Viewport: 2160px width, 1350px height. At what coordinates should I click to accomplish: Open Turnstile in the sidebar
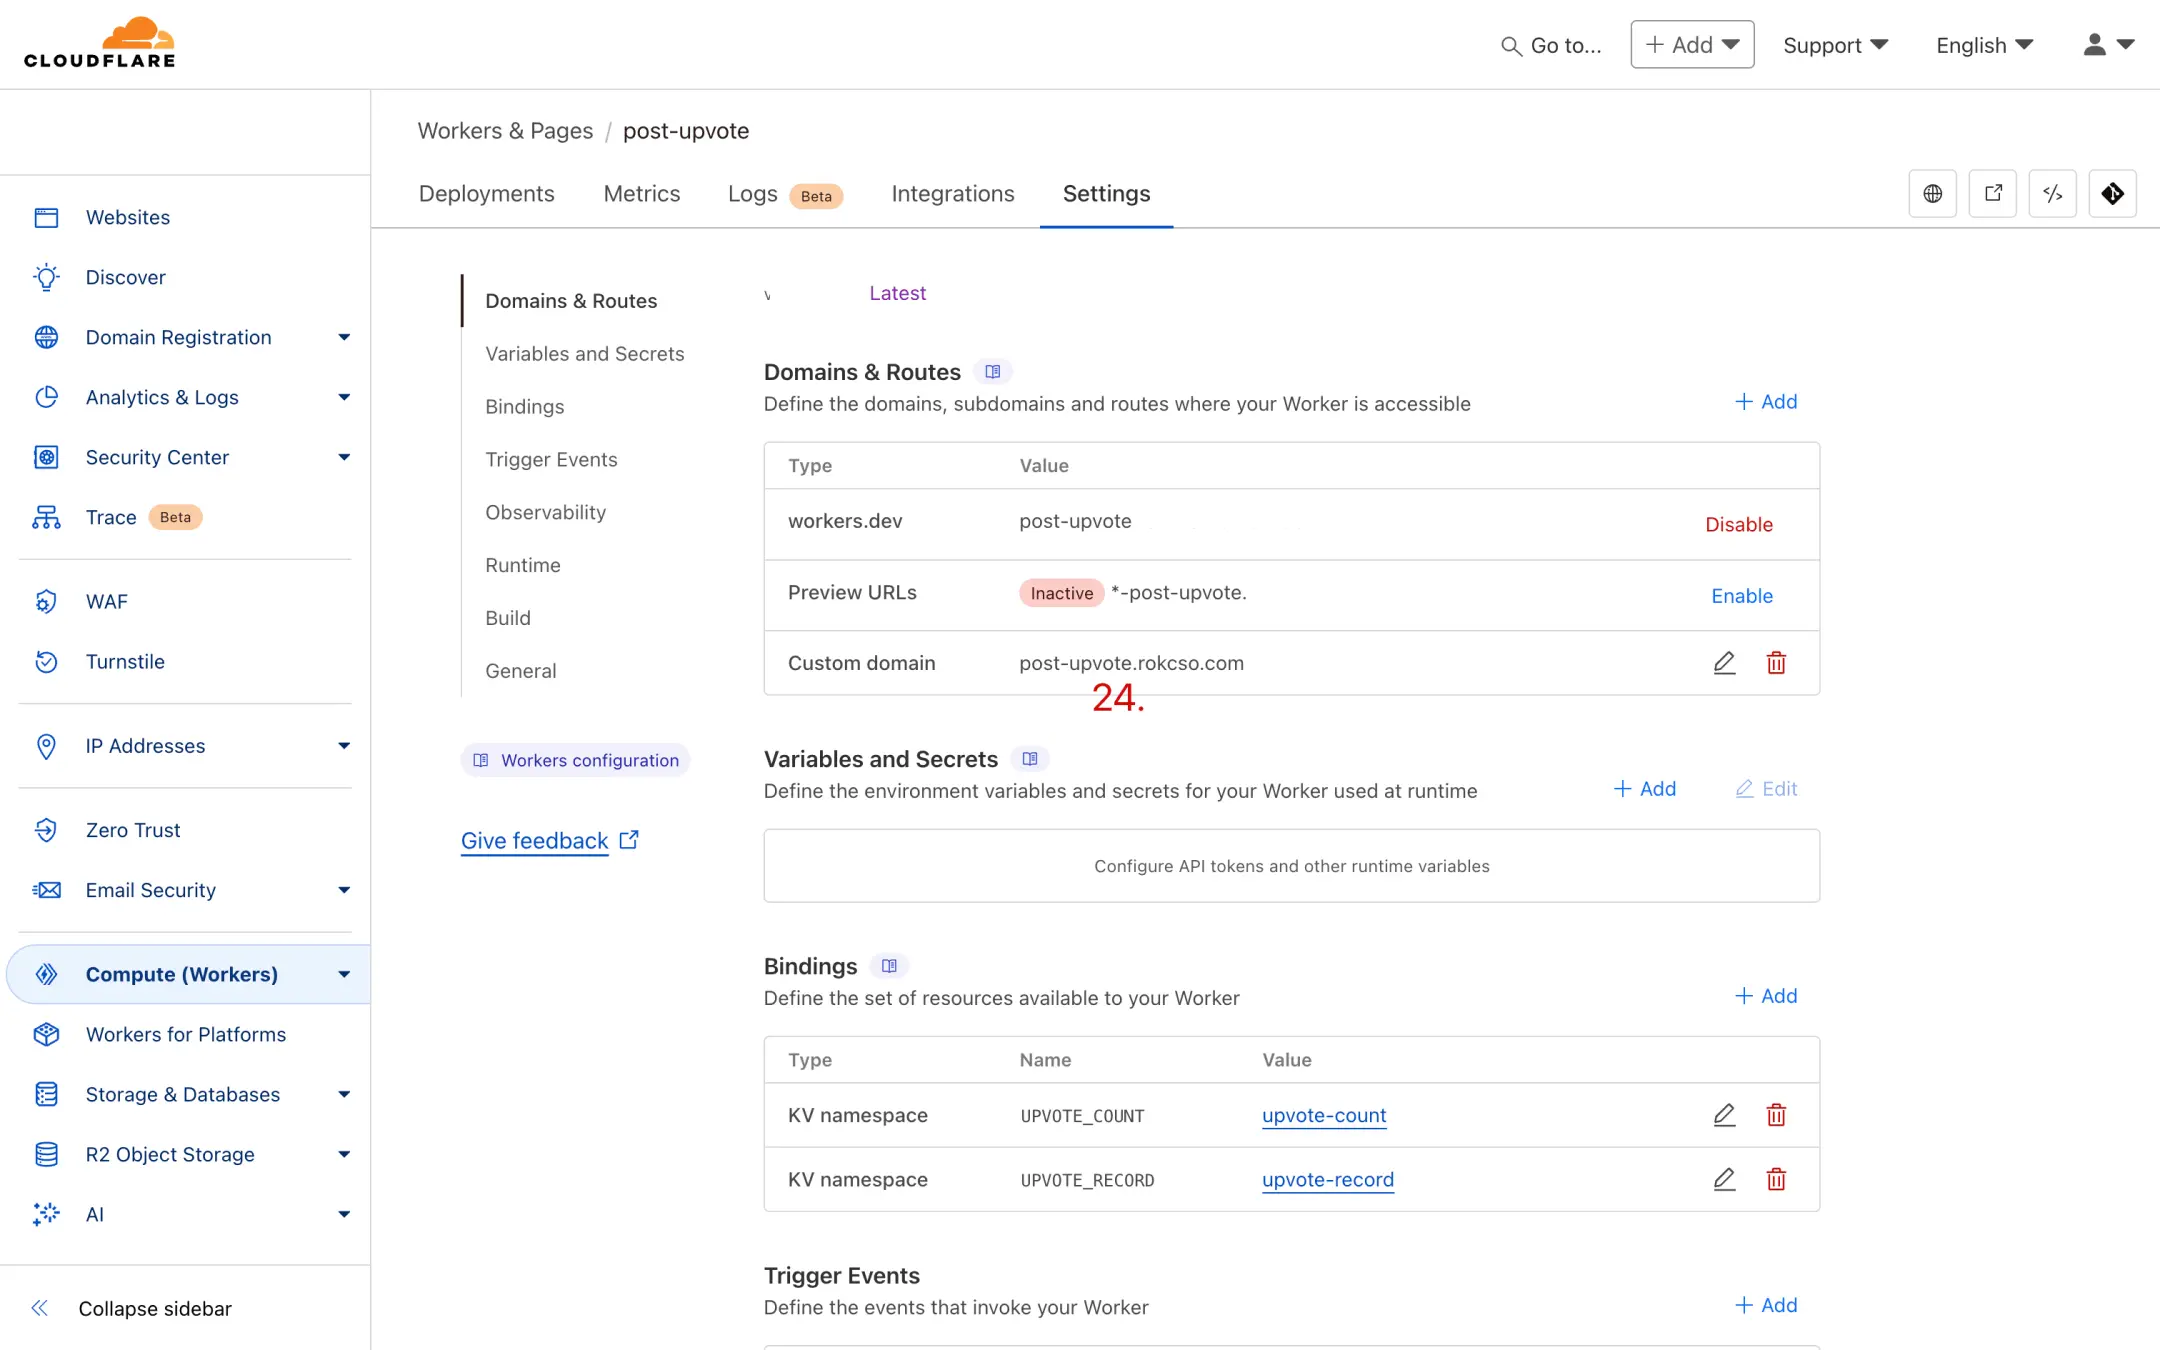(x=125, y=661)
